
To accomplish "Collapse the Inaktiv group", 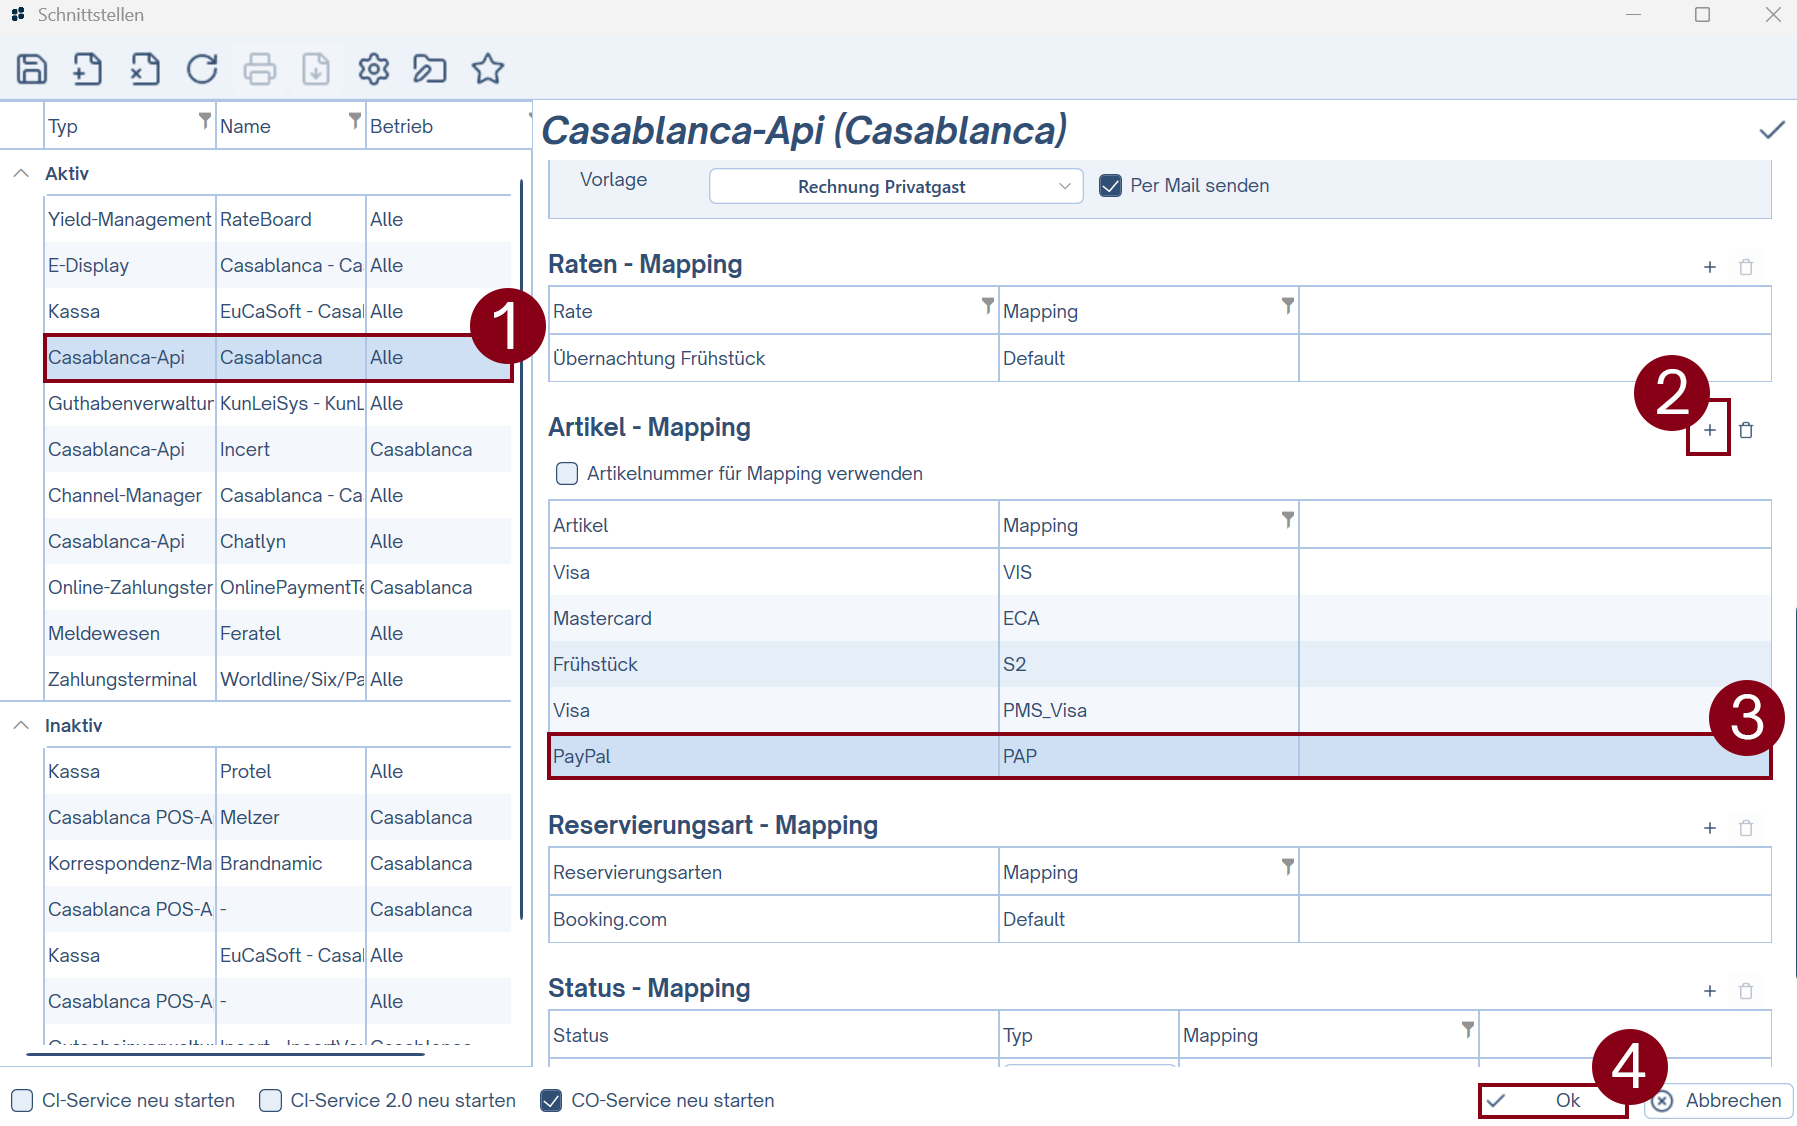I will pos(21,725).
